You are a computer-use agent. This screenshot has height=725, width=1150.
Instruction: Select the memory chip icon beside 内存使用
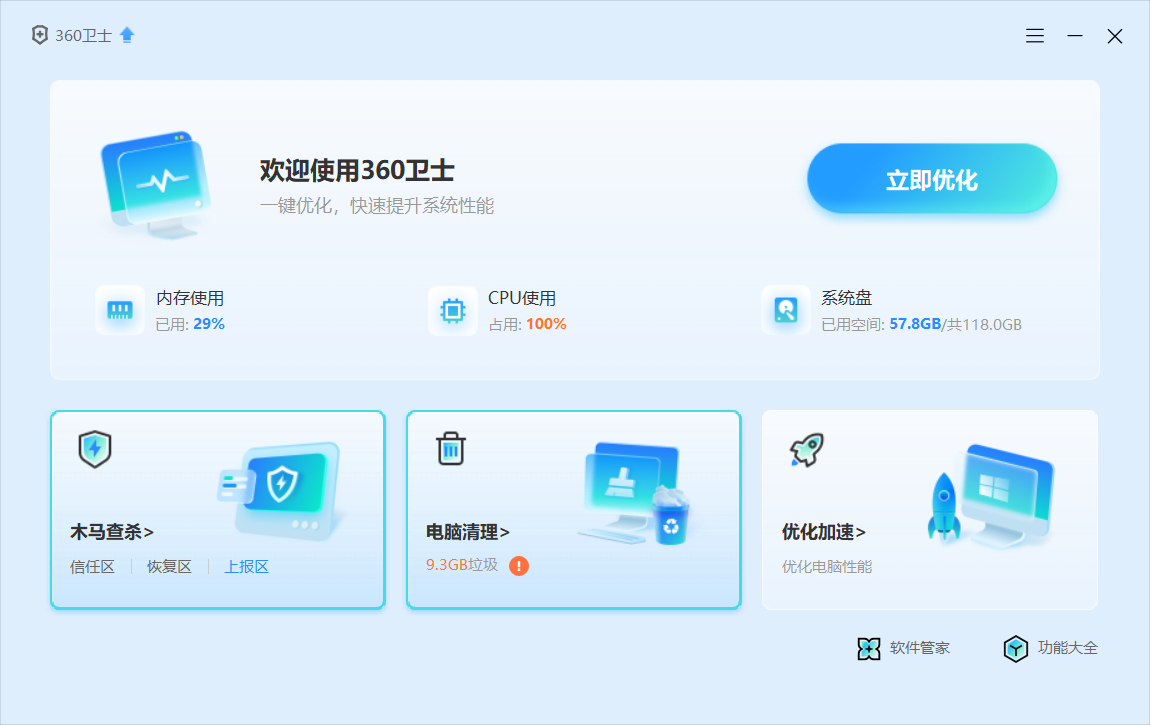click(x=120, y=310)
